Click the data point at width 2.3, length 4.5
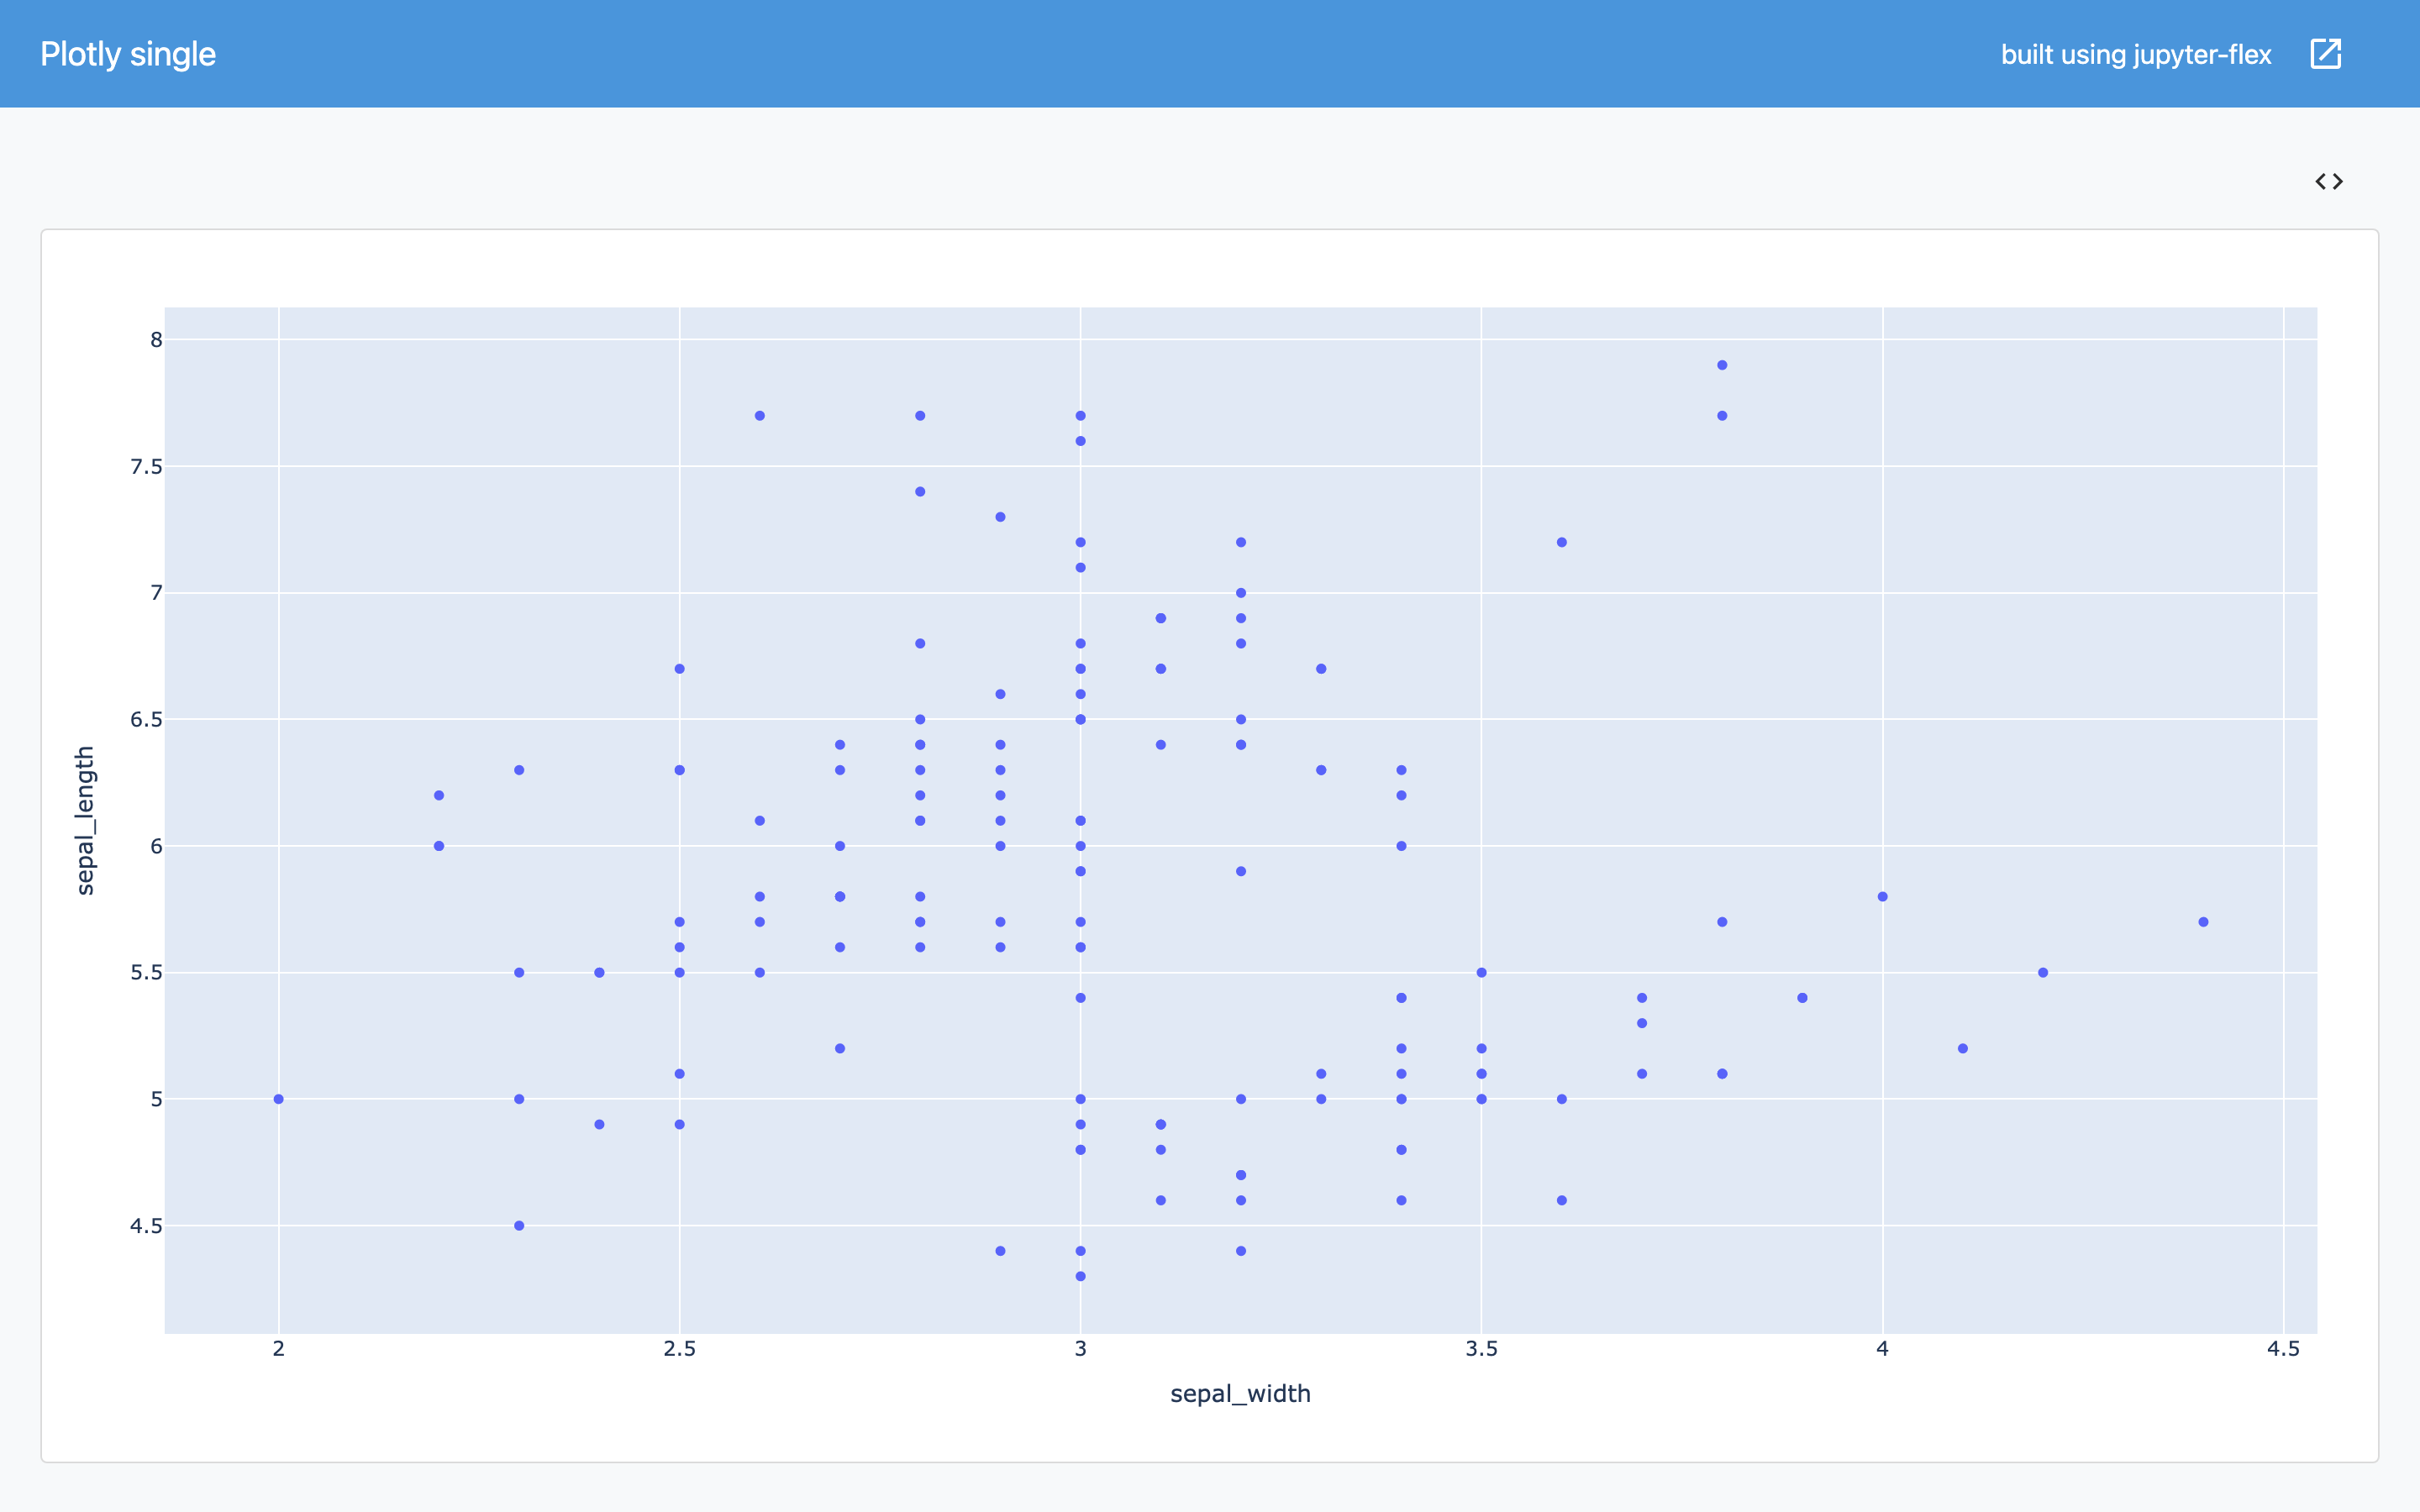This screenshot has width=2420, height=1512. (519, 1226)
